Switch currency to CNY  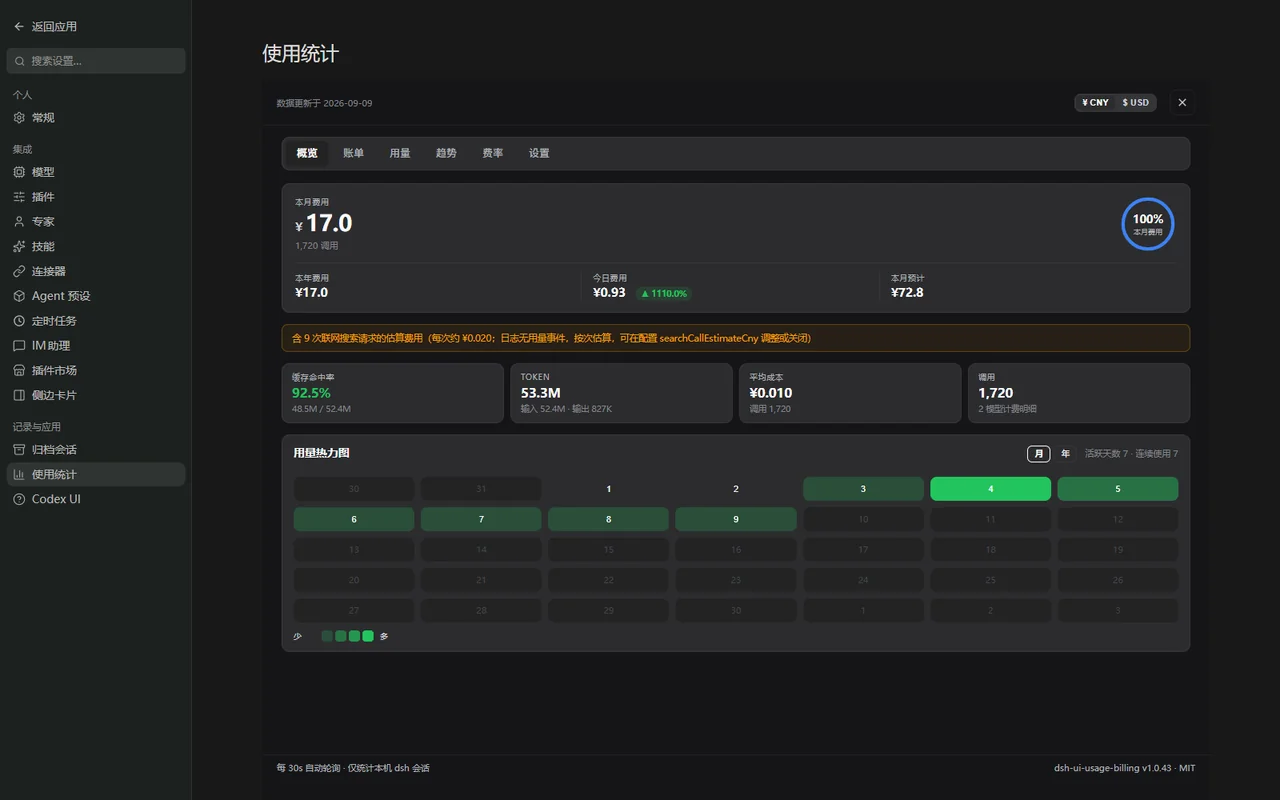pos(1095,103)
